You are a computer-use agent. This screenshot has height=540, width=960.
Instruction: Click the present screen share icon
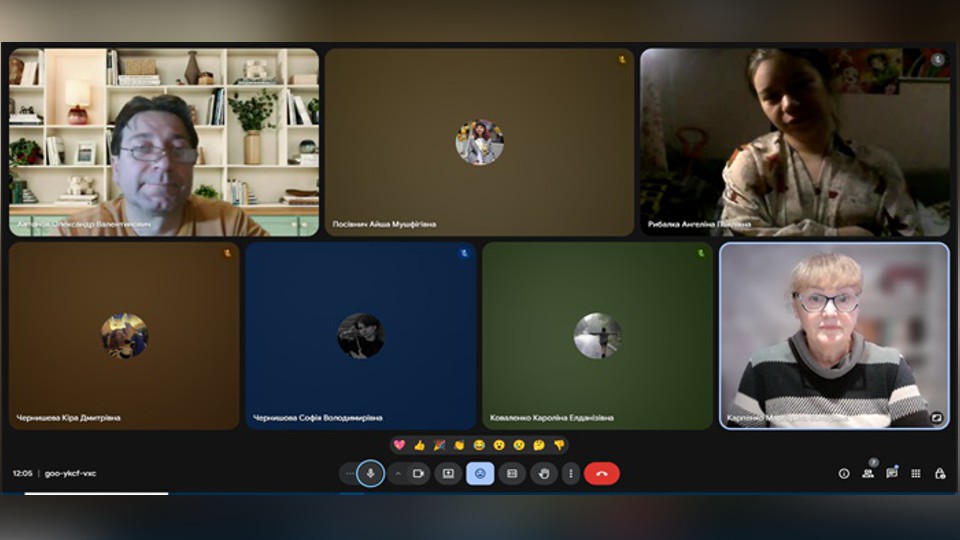pyautogui.click(x=448, y=473)
